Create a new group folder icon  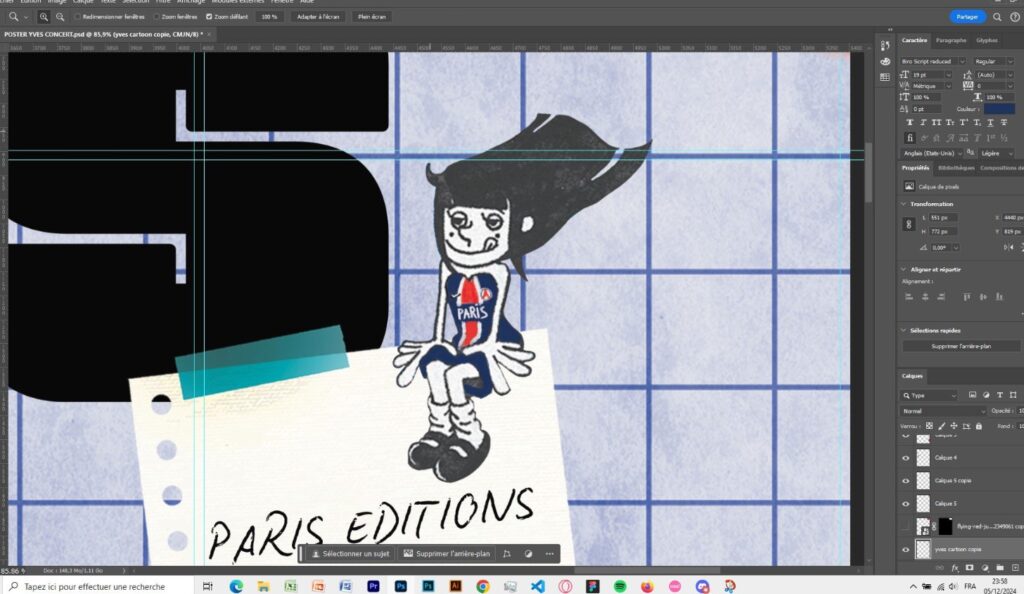[x=1000, y=568]
